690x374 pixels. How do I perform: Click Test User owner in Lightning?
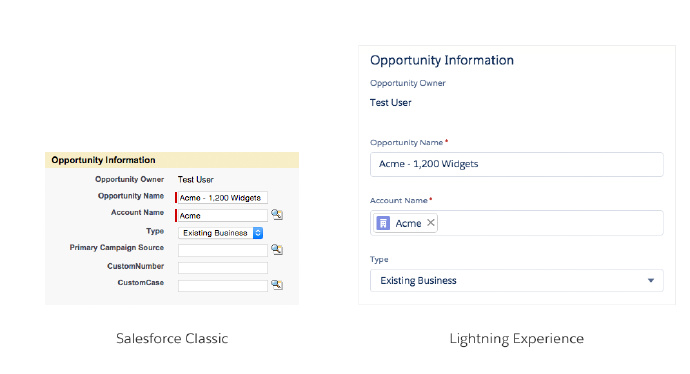[391, 103]
